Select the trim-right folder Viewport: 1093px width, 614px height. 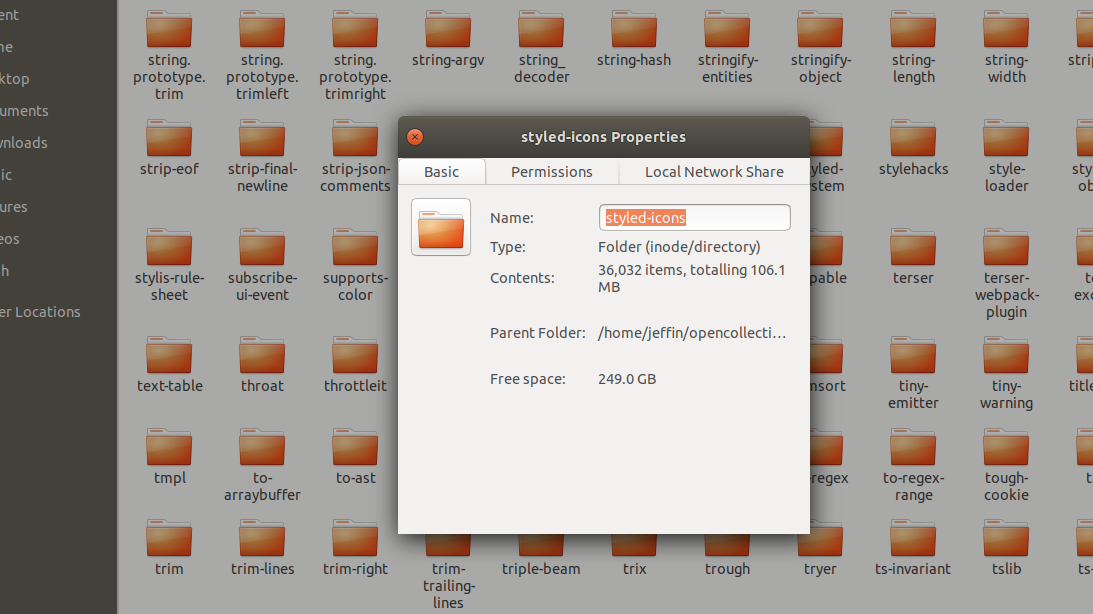[x=355, y=548]
